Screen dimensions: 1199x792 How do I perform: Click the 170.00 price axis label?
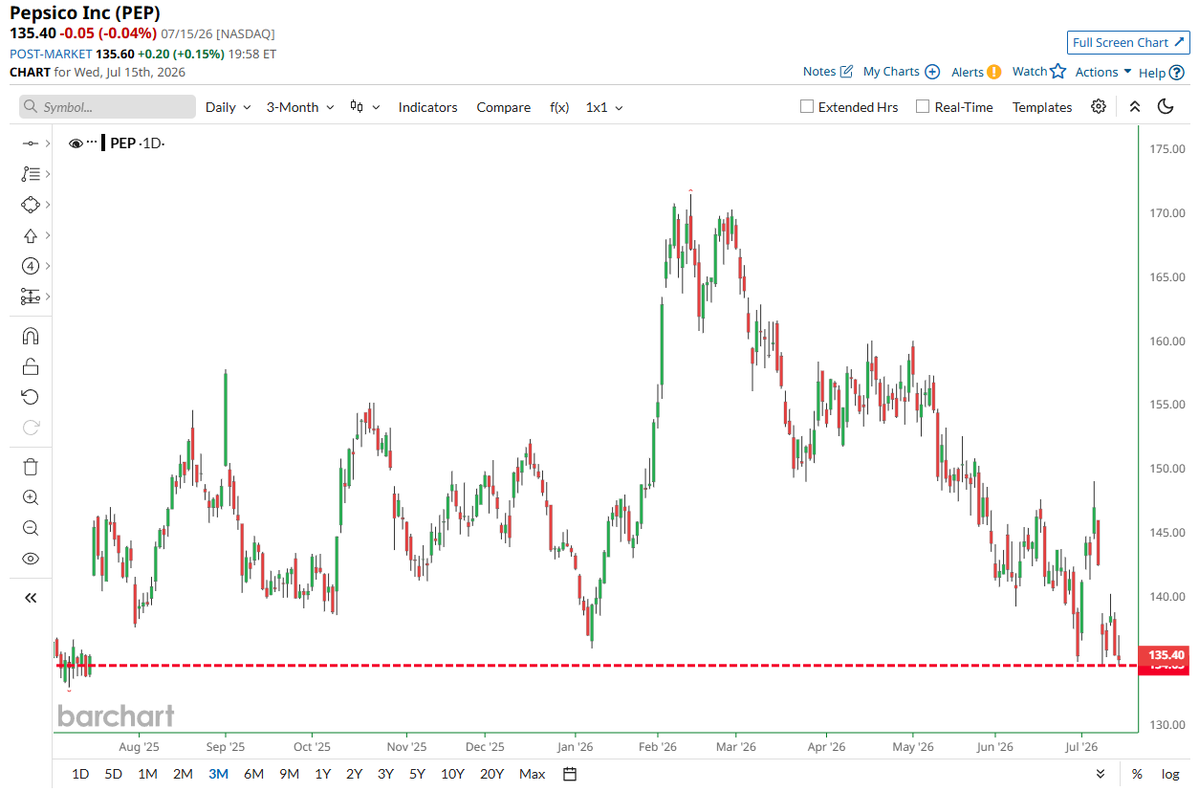pos(1168,213)
